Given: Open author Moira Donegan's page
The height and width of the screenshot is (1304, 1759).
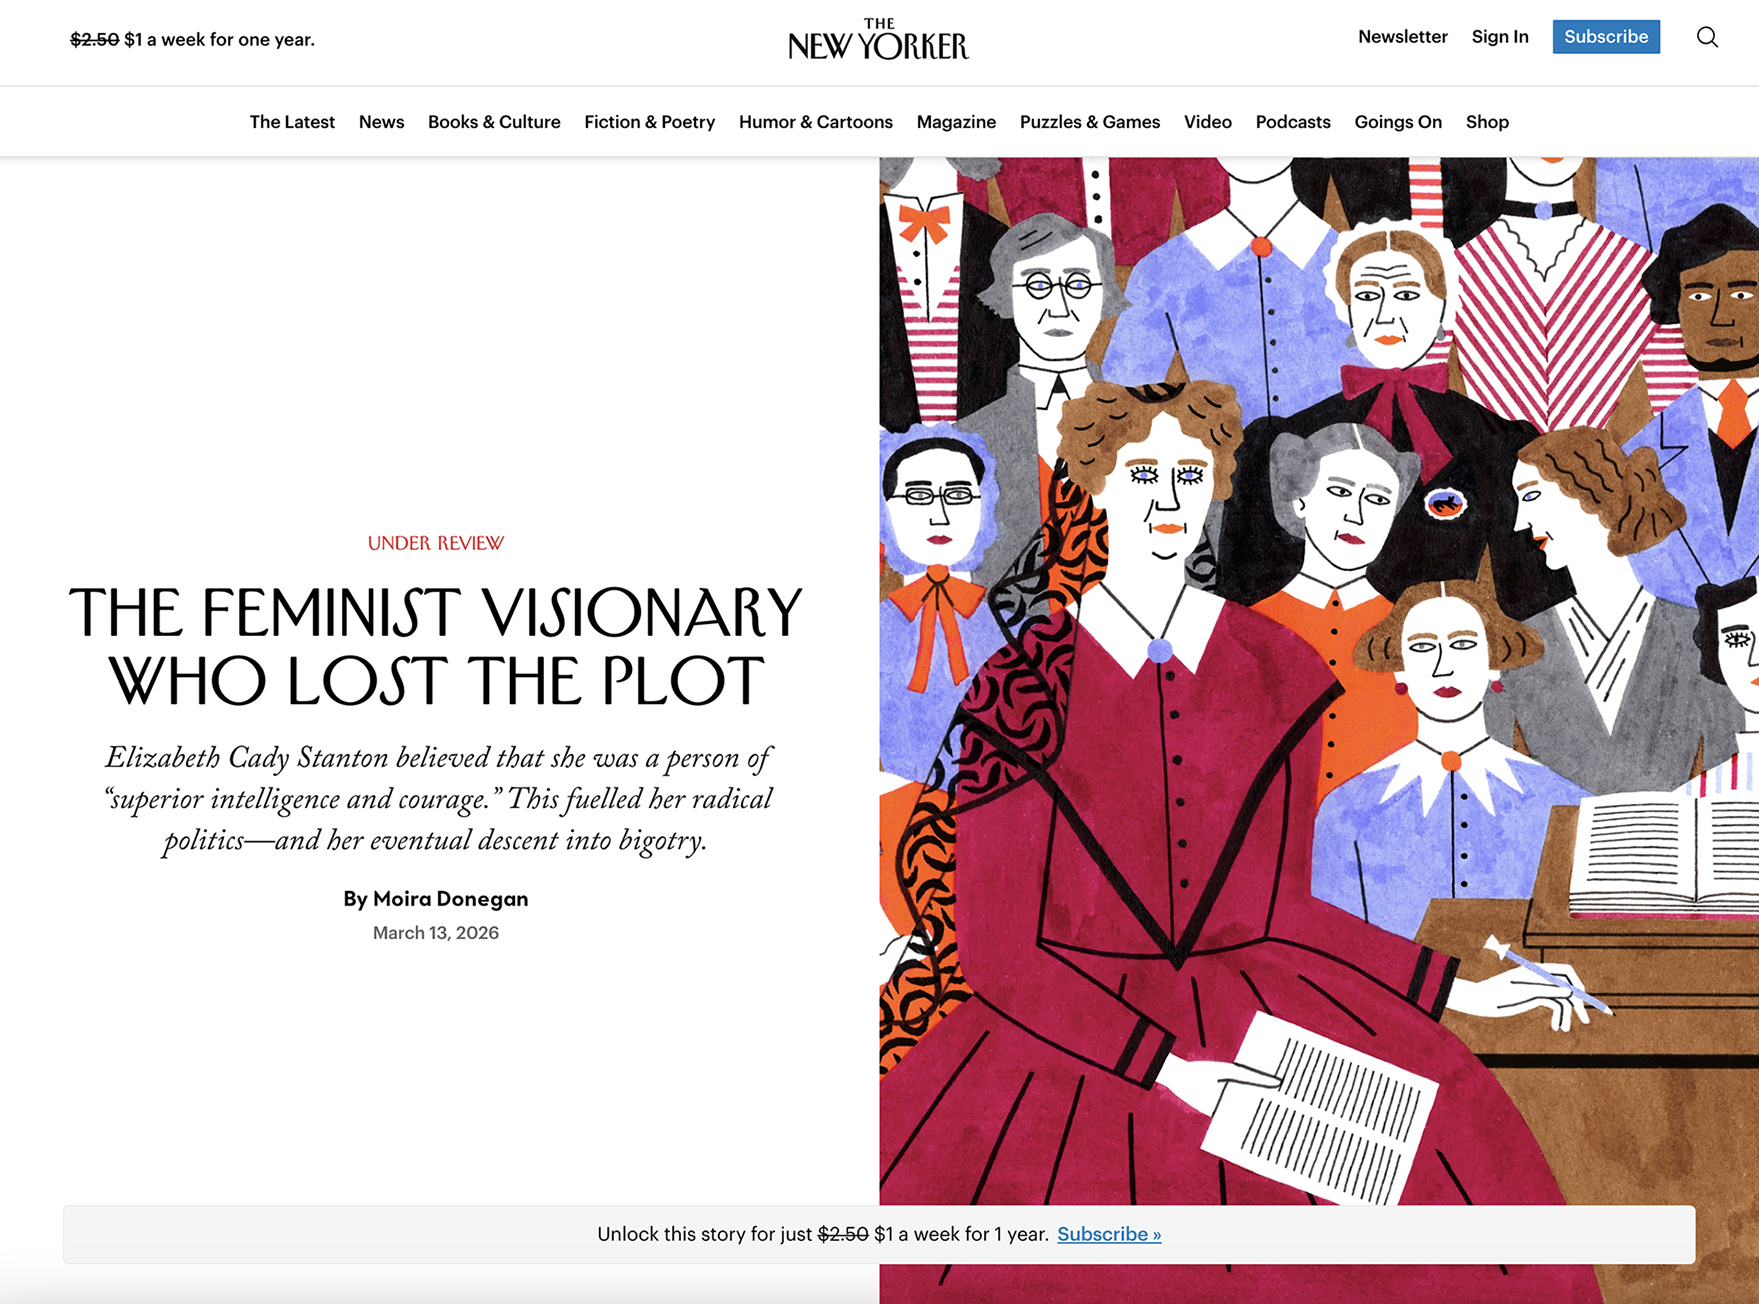Looking at the screenshot, I should coord(450,898).
